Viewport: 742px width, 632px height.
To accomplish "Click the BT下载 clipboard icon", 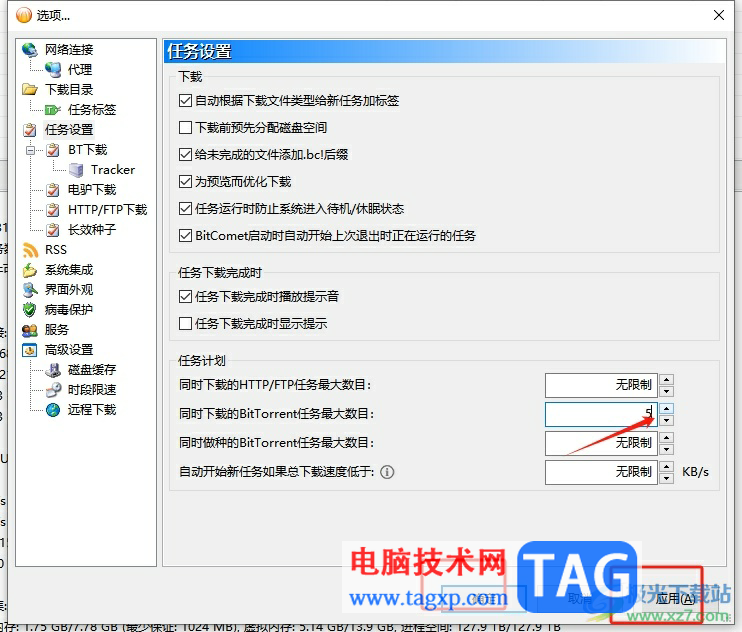I will click(x=53, y=150).
